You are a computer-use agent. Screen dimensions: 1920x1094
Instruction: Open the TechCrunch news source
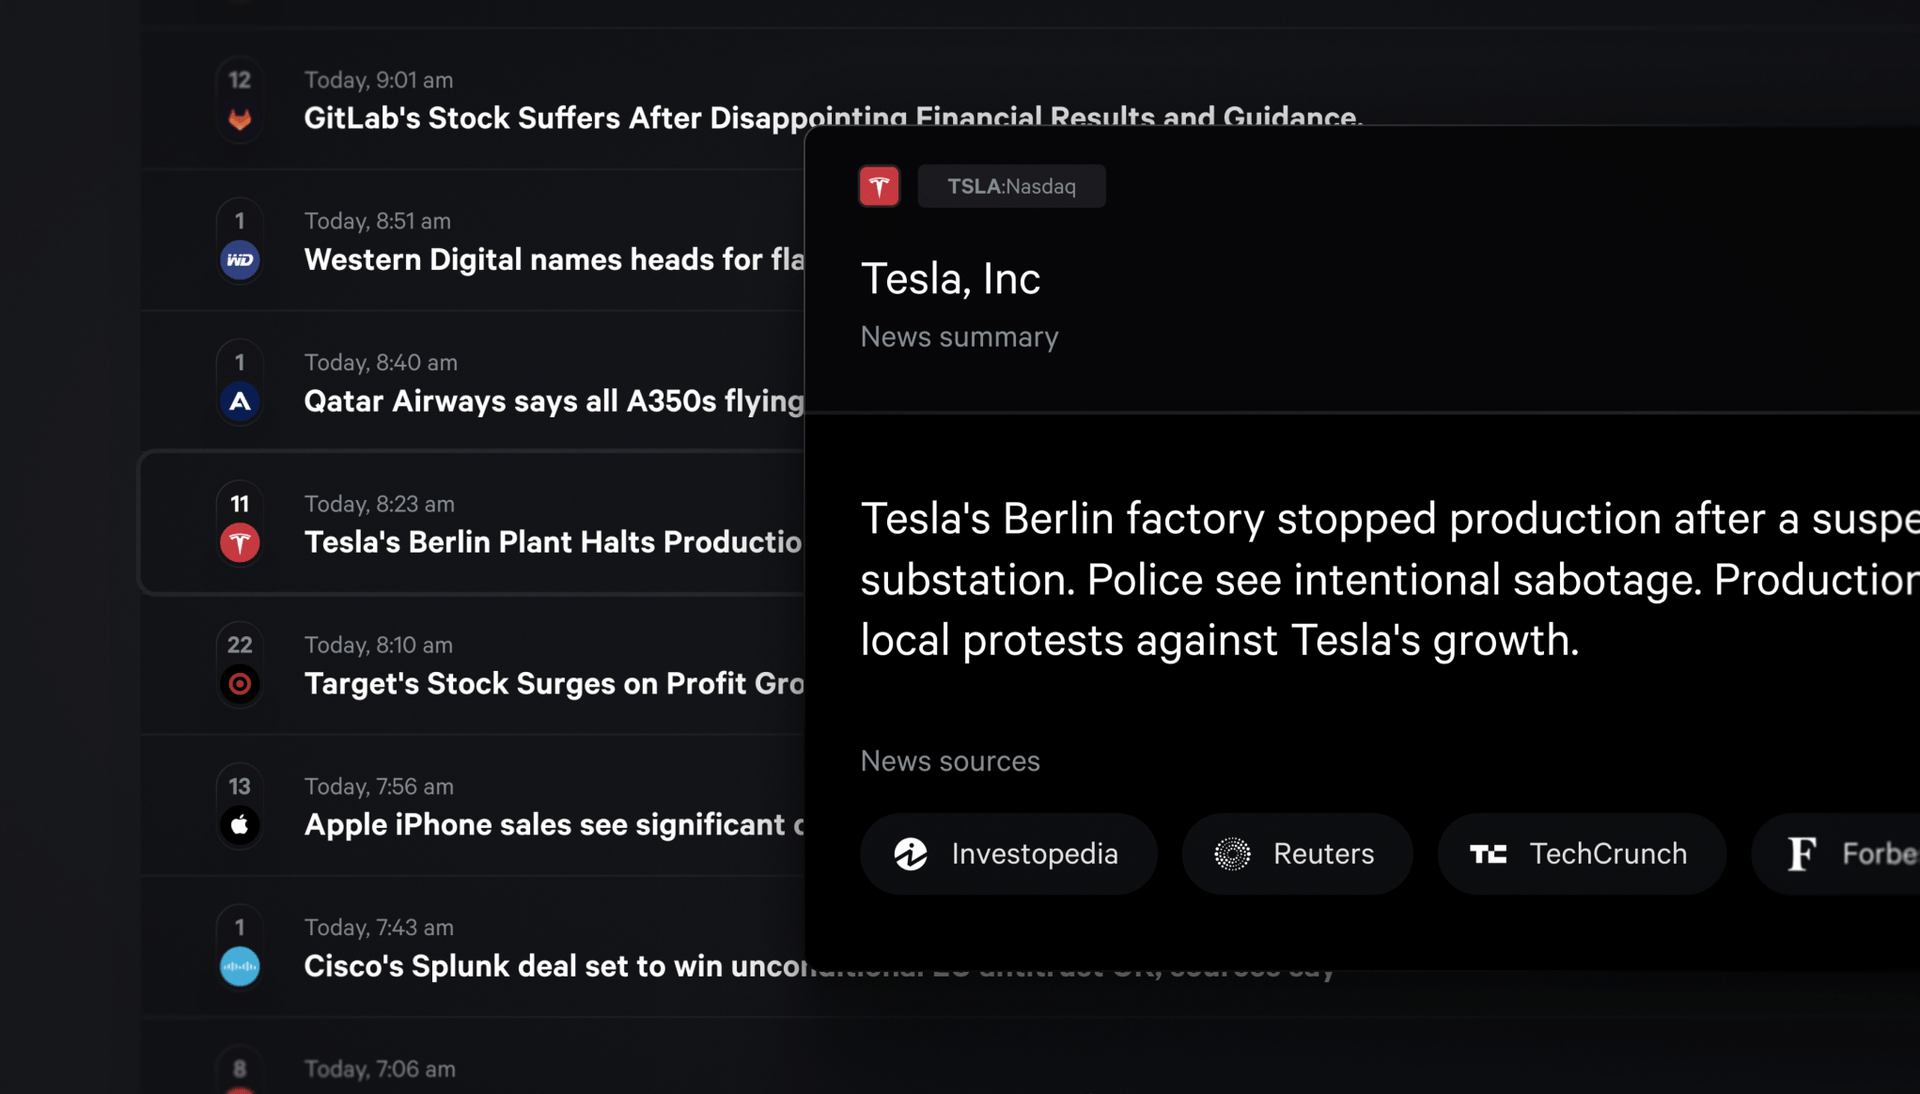point(1580,854)
